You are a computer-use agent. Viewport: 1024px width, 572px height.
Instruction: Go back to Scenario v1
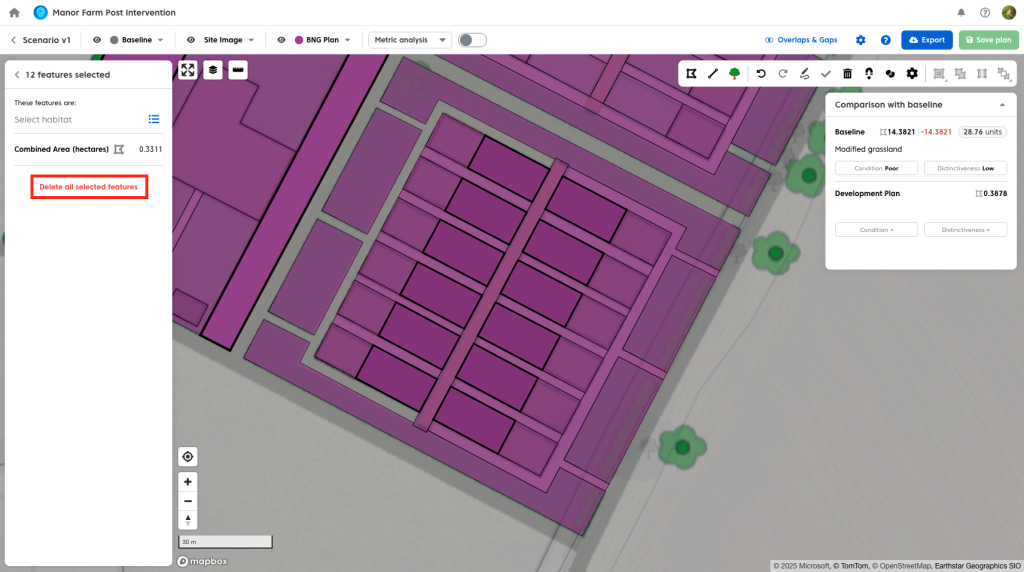[x=15, y=40]
